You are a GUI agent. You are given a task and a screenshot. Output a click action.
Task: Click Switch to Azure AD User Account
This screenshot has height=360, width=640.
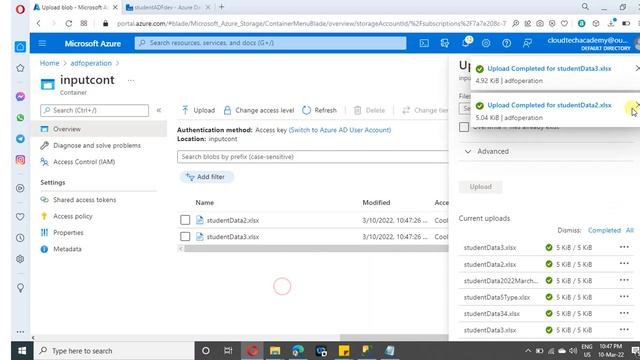click(x=340, y=130)
